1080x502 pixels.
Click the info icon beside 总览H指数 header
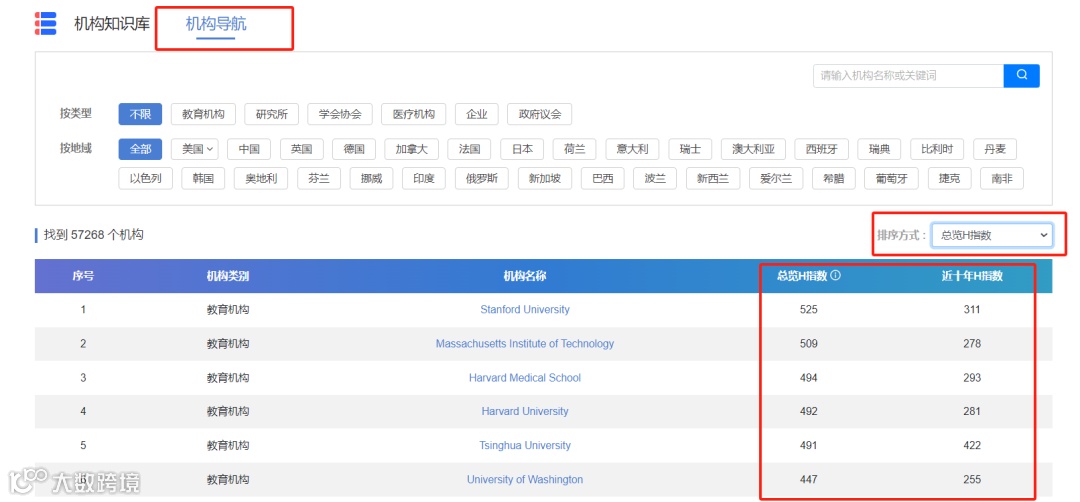(x=835, y=276)
